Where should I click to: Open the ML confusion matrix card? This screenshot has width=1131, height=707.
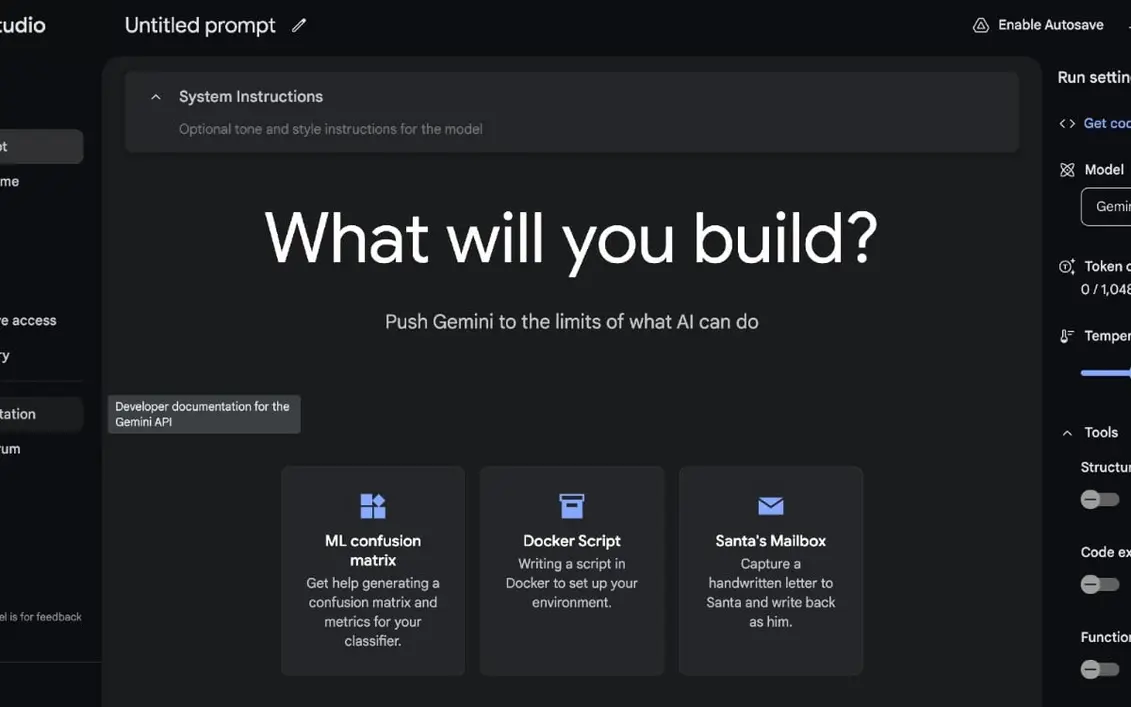pyautogui.click(x=373, y=571)
